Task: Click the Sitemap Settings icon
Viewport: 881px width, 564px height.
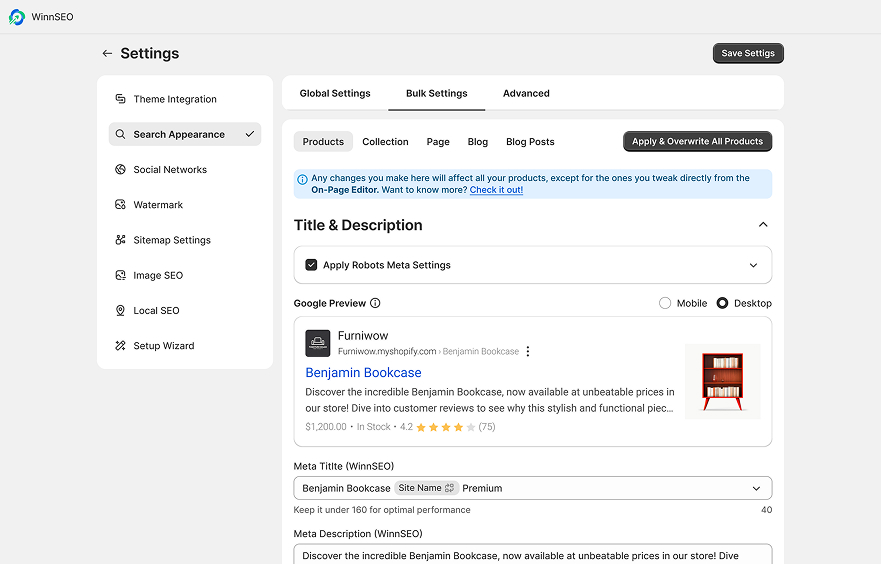Action: pos(120,240)
